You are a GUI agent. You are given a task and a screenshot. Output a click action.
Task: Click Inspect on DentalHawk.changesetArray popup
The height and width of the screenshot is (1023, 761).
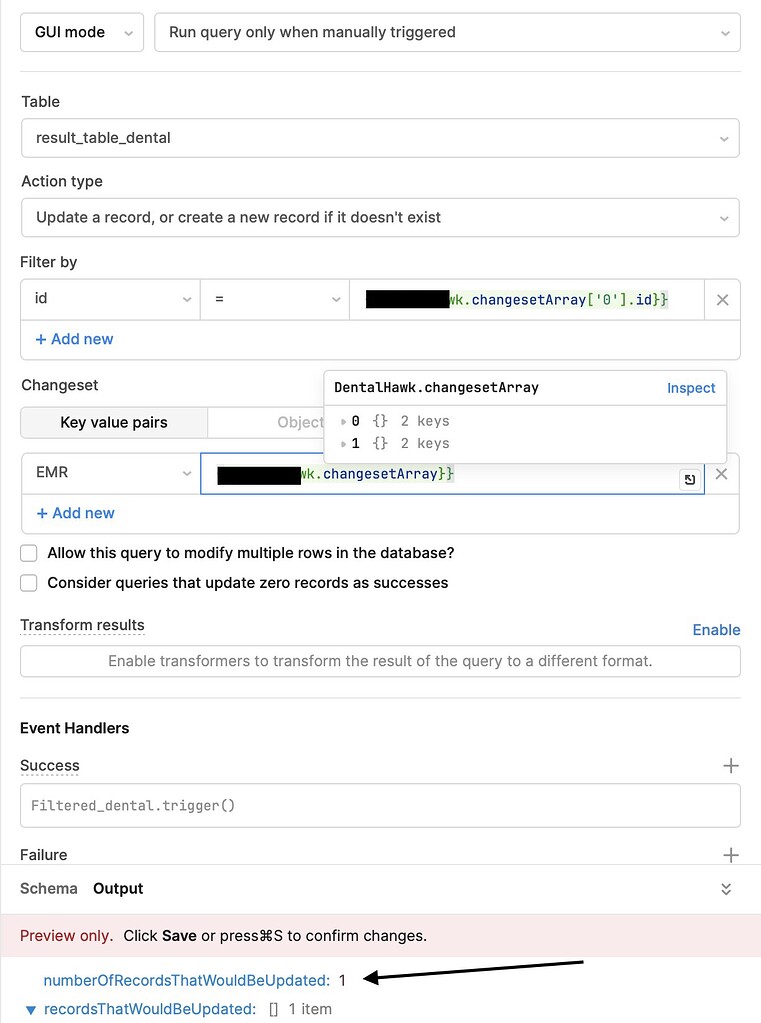[x=691, y=387]
